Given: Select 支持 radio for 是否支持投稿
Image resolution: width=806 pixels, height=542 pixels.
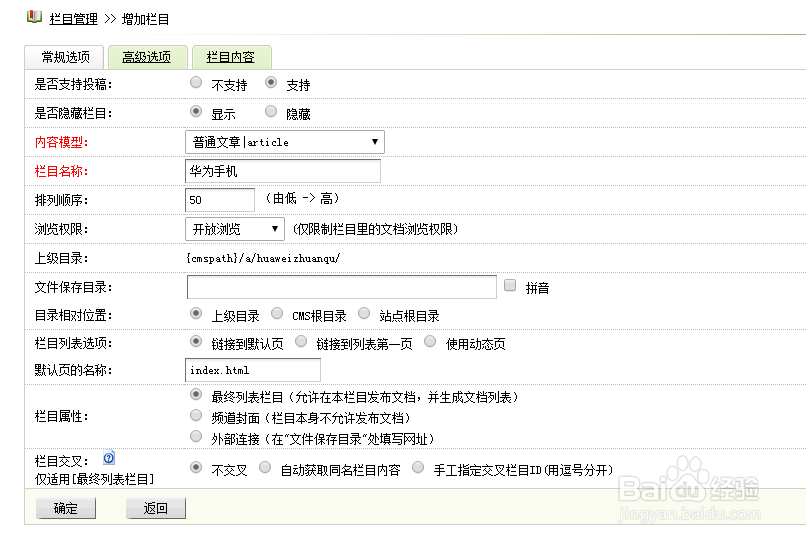Looking at the screenshot, I should pyautogui.click(x=271, y=82).
